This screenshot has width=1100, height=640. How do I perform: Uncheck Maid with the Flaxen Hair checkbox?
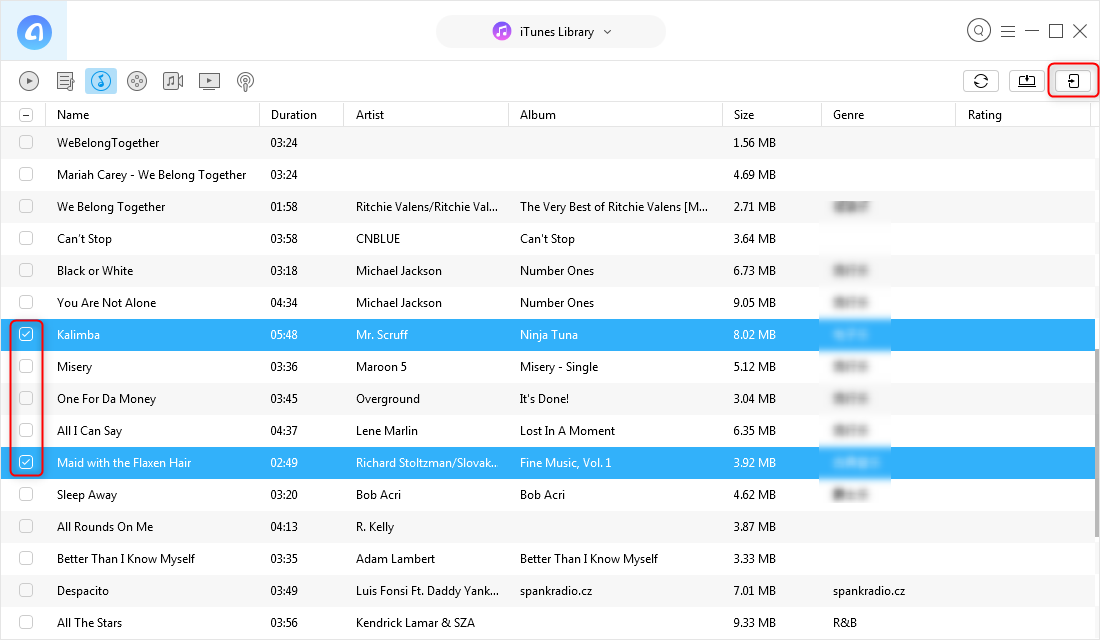(x=26, y=462)
